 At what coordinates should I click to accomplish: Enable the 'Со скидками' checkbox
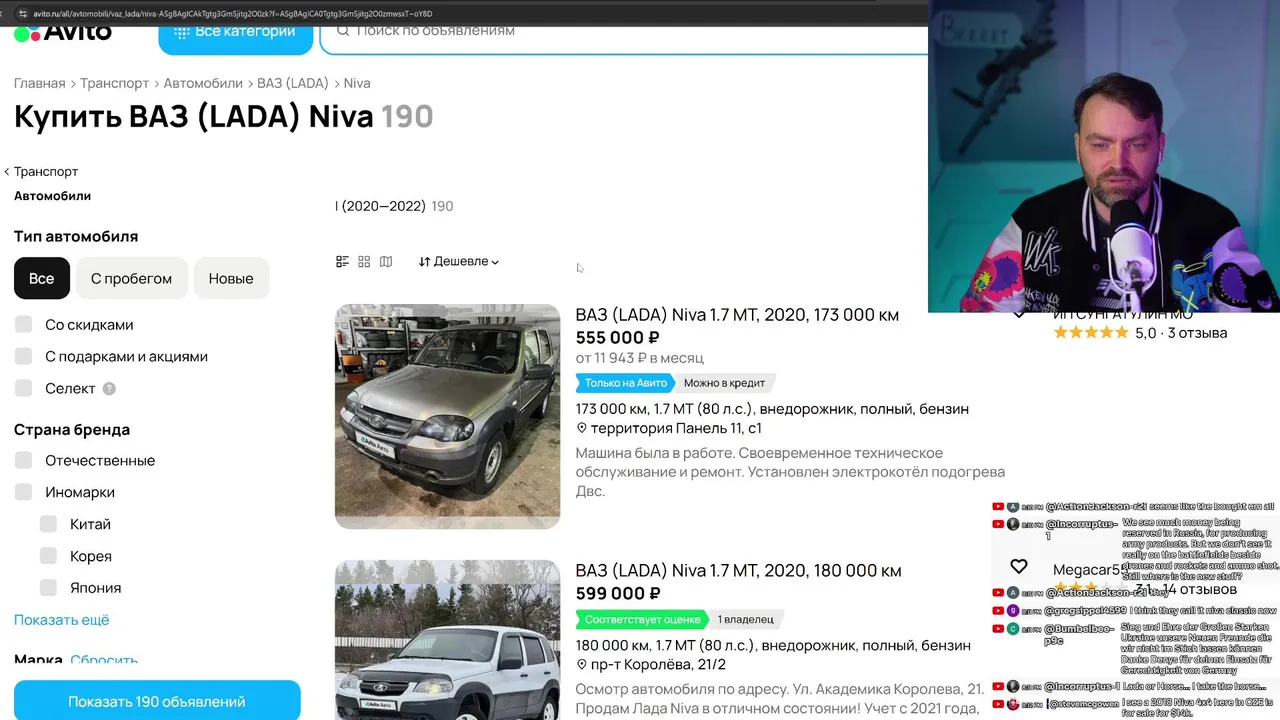click(24, 325)
